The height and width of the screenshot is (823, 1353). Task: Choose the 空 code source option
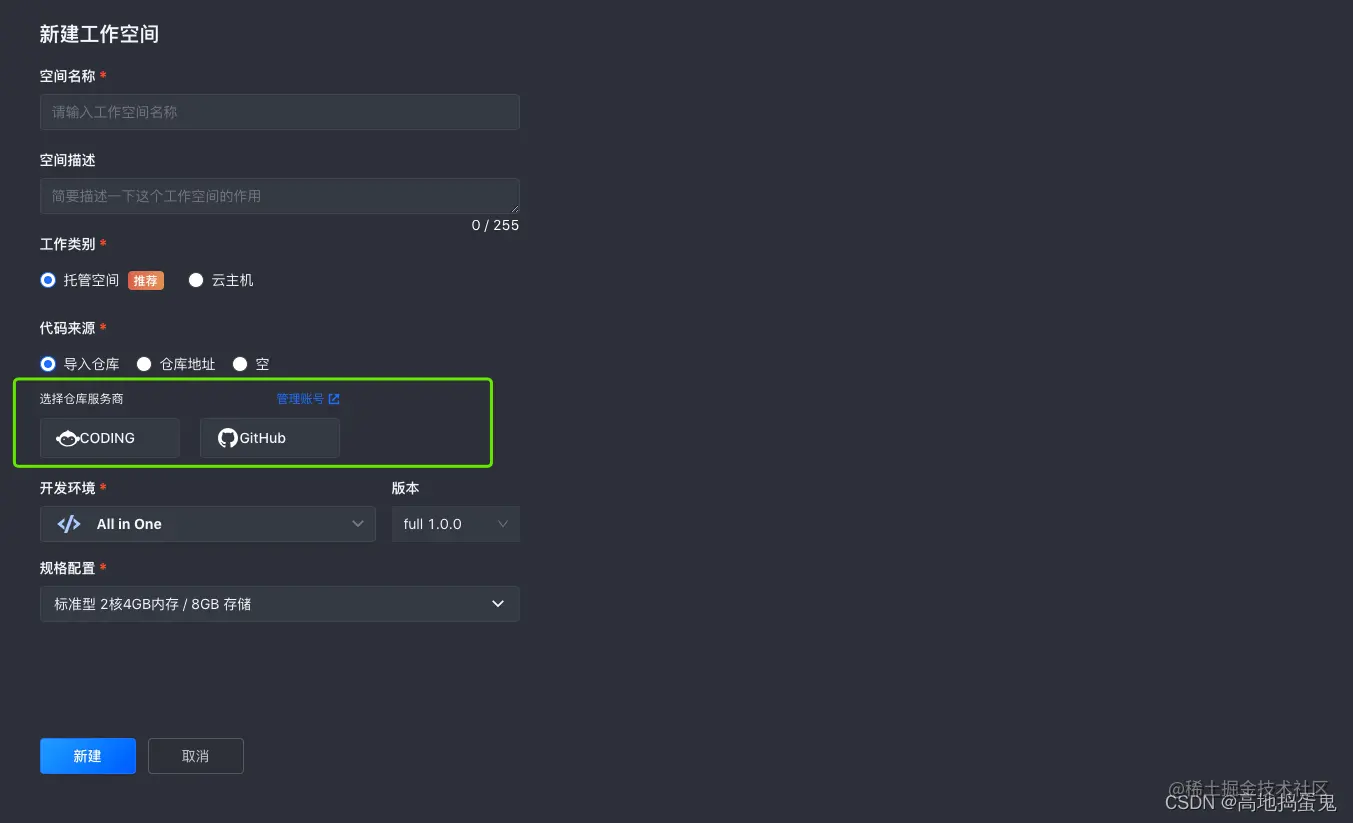pyautogui.click(x=240, y=364)
